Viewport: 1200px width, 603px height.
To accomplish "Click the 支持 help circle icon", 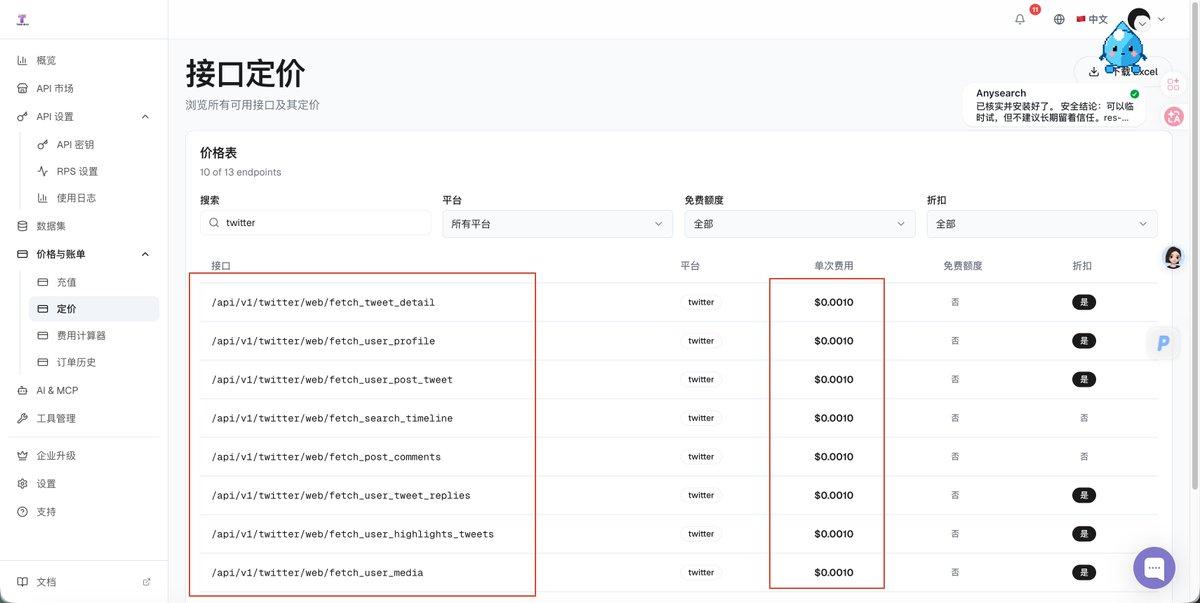I will point(22,511).
